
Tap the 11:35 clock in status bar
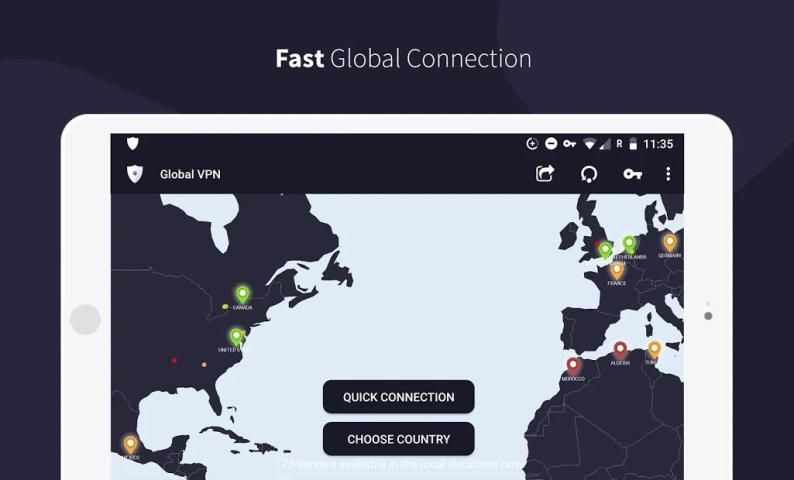pyautogui.click(x=658, y=144)
